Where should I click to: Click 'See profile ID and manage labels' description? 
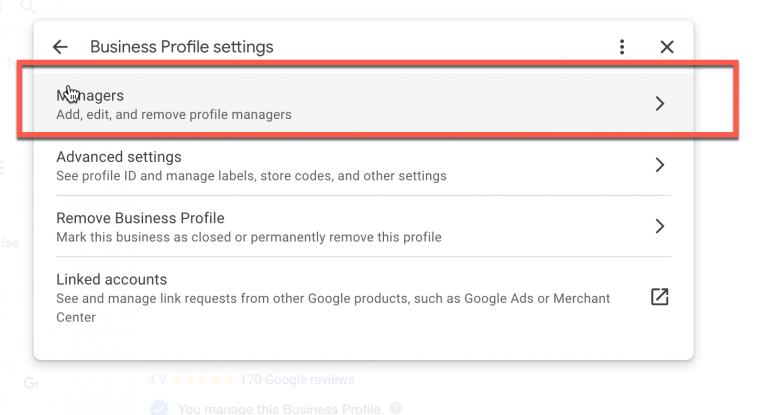pos(251,176)
